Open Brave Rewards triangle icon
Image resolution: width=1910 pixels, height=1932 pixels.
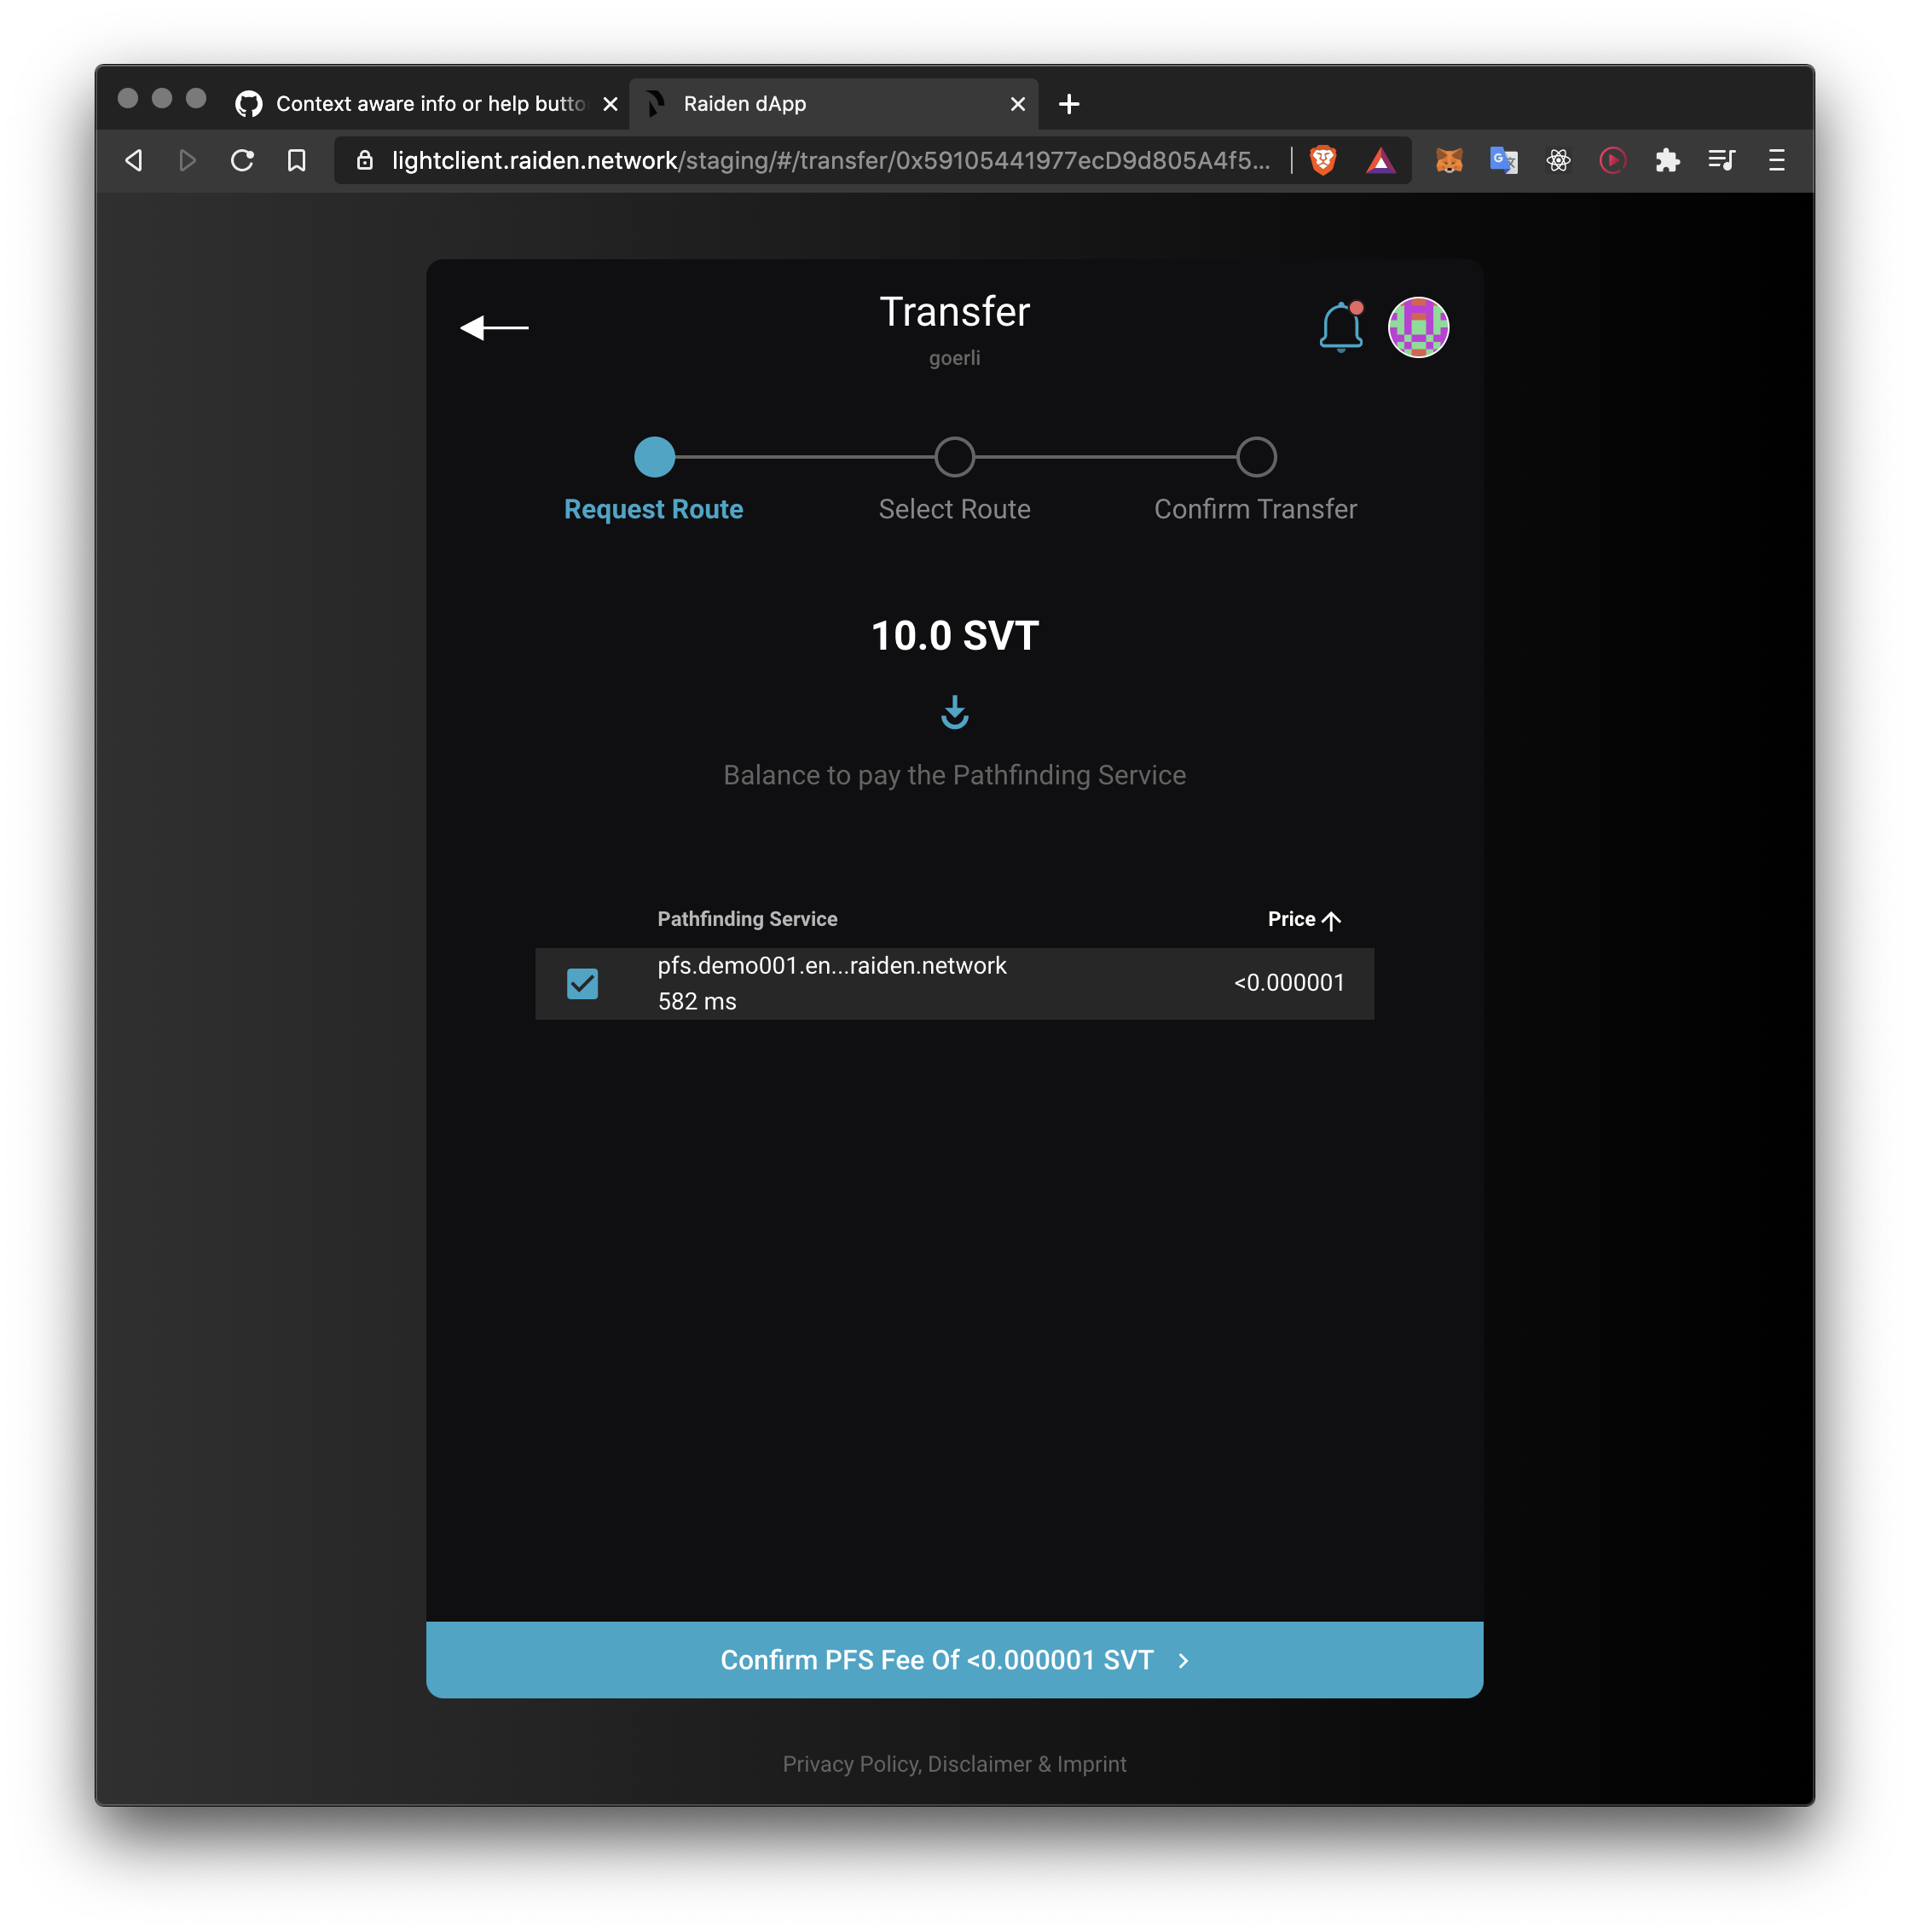[1380, 160]
